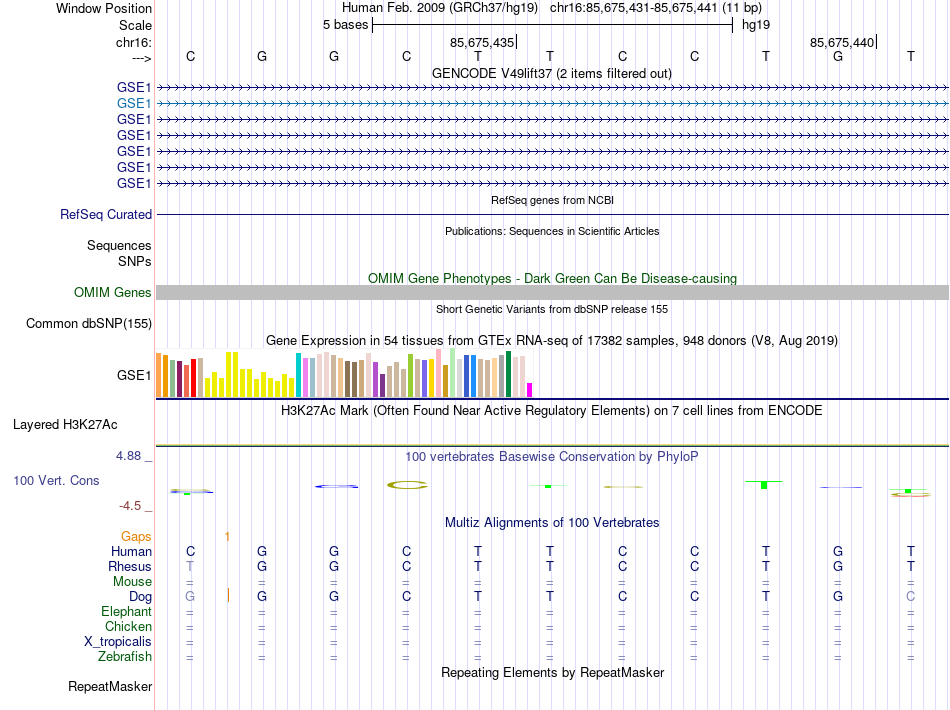
Task: Select the Human species row label
Action: [131, 551]
